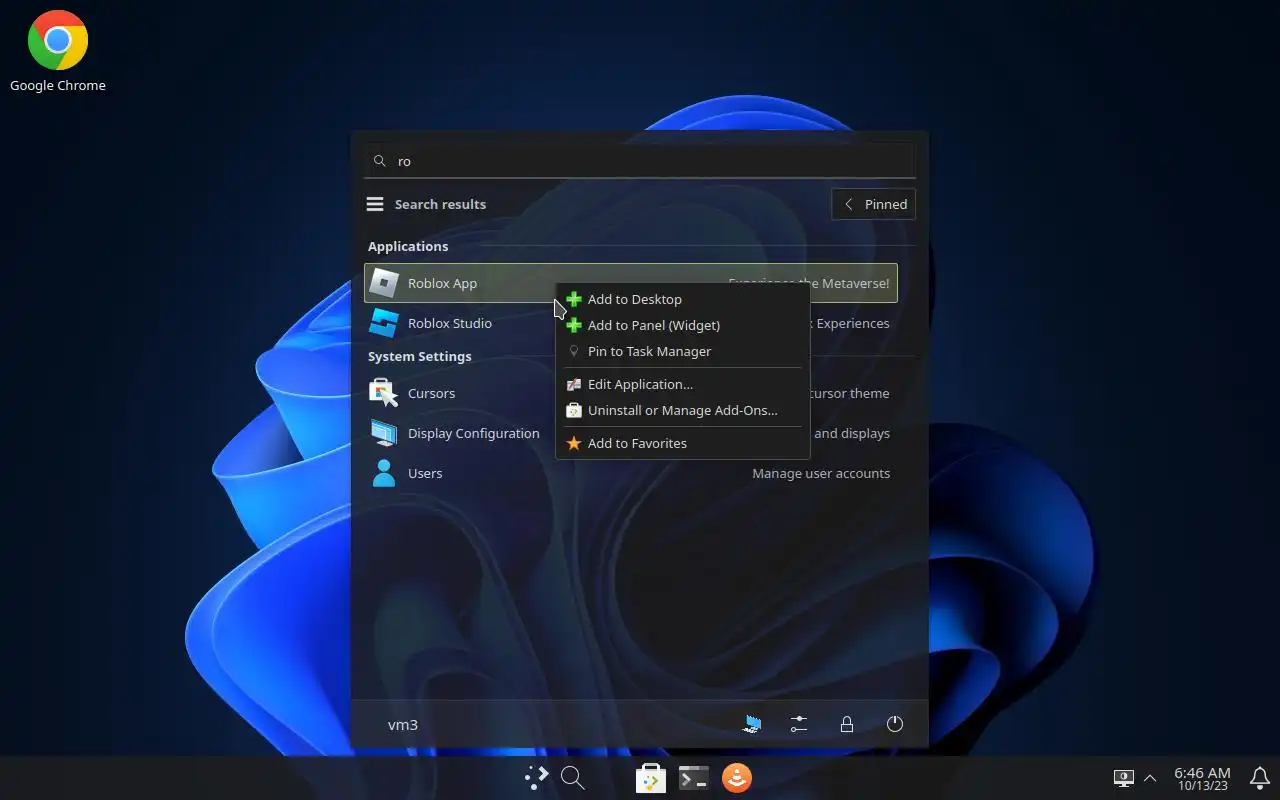
Task: Click the Roblox Studio icon in results
Action: point(384,323)
